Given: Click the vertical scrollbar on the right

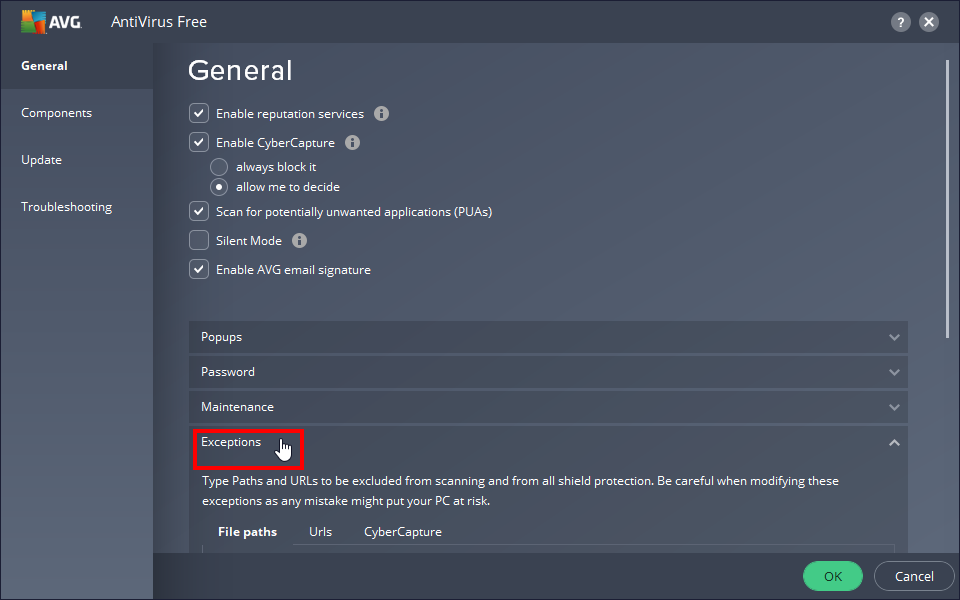Looking at the screenshot, I should (946, 200).
